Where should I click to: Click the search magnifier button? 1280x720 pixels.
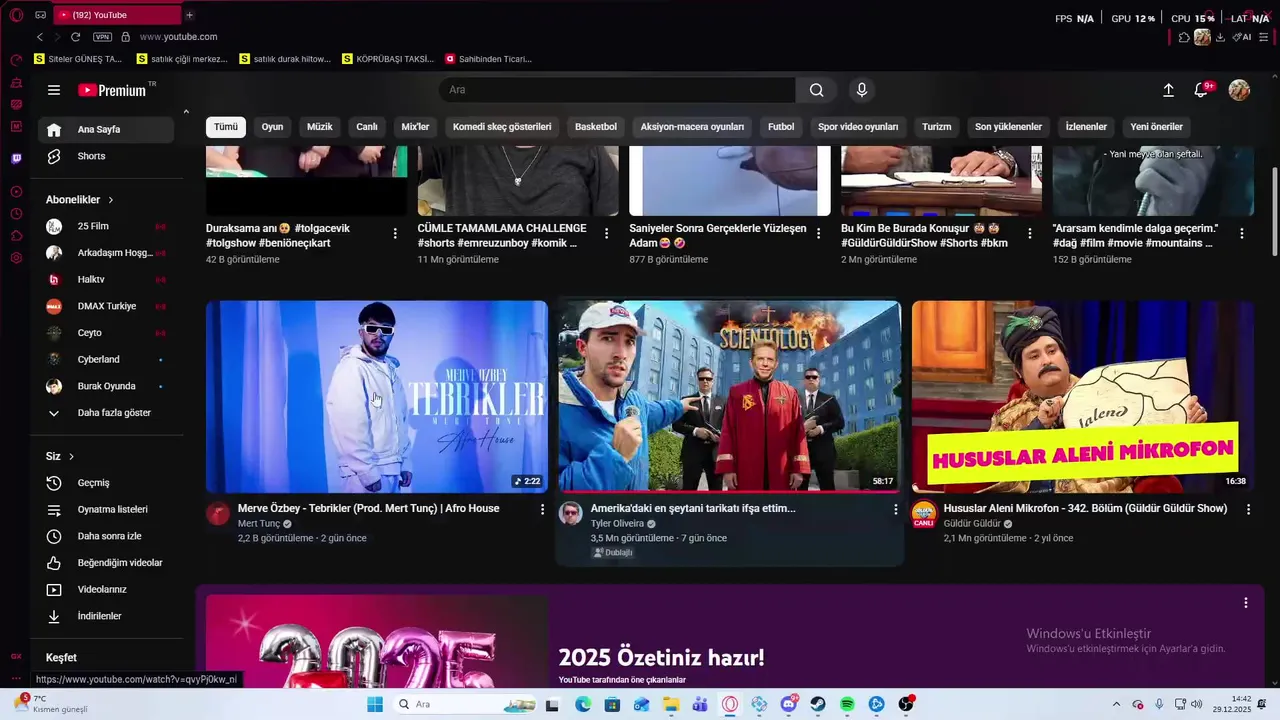[x=817, y=90]
